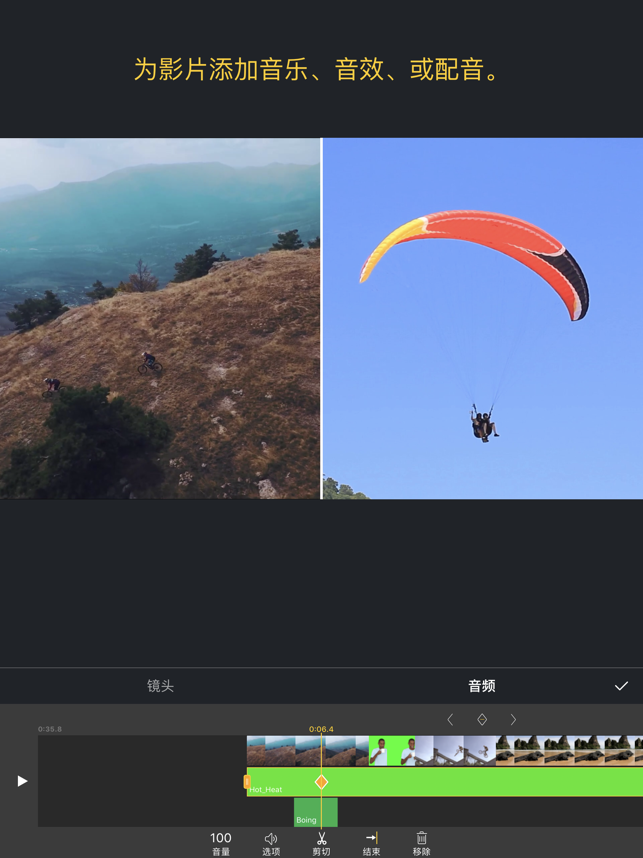
Task: Tap the orange handle at Hot_Heat track start
Action: 247,782
